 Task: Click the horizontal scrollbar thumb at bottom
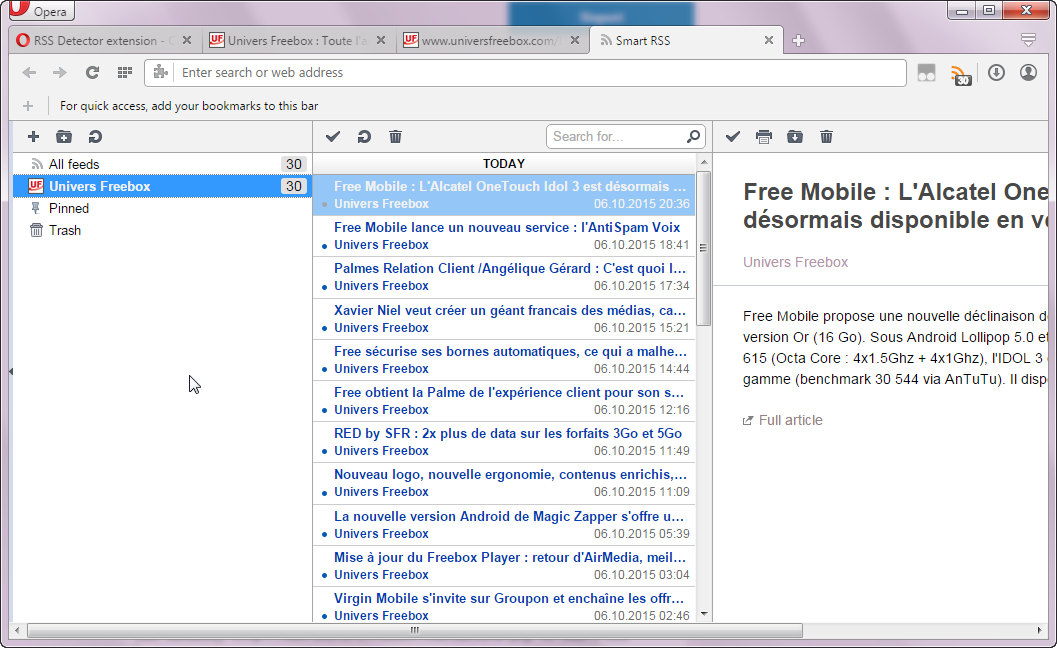(x=415, y=630)
